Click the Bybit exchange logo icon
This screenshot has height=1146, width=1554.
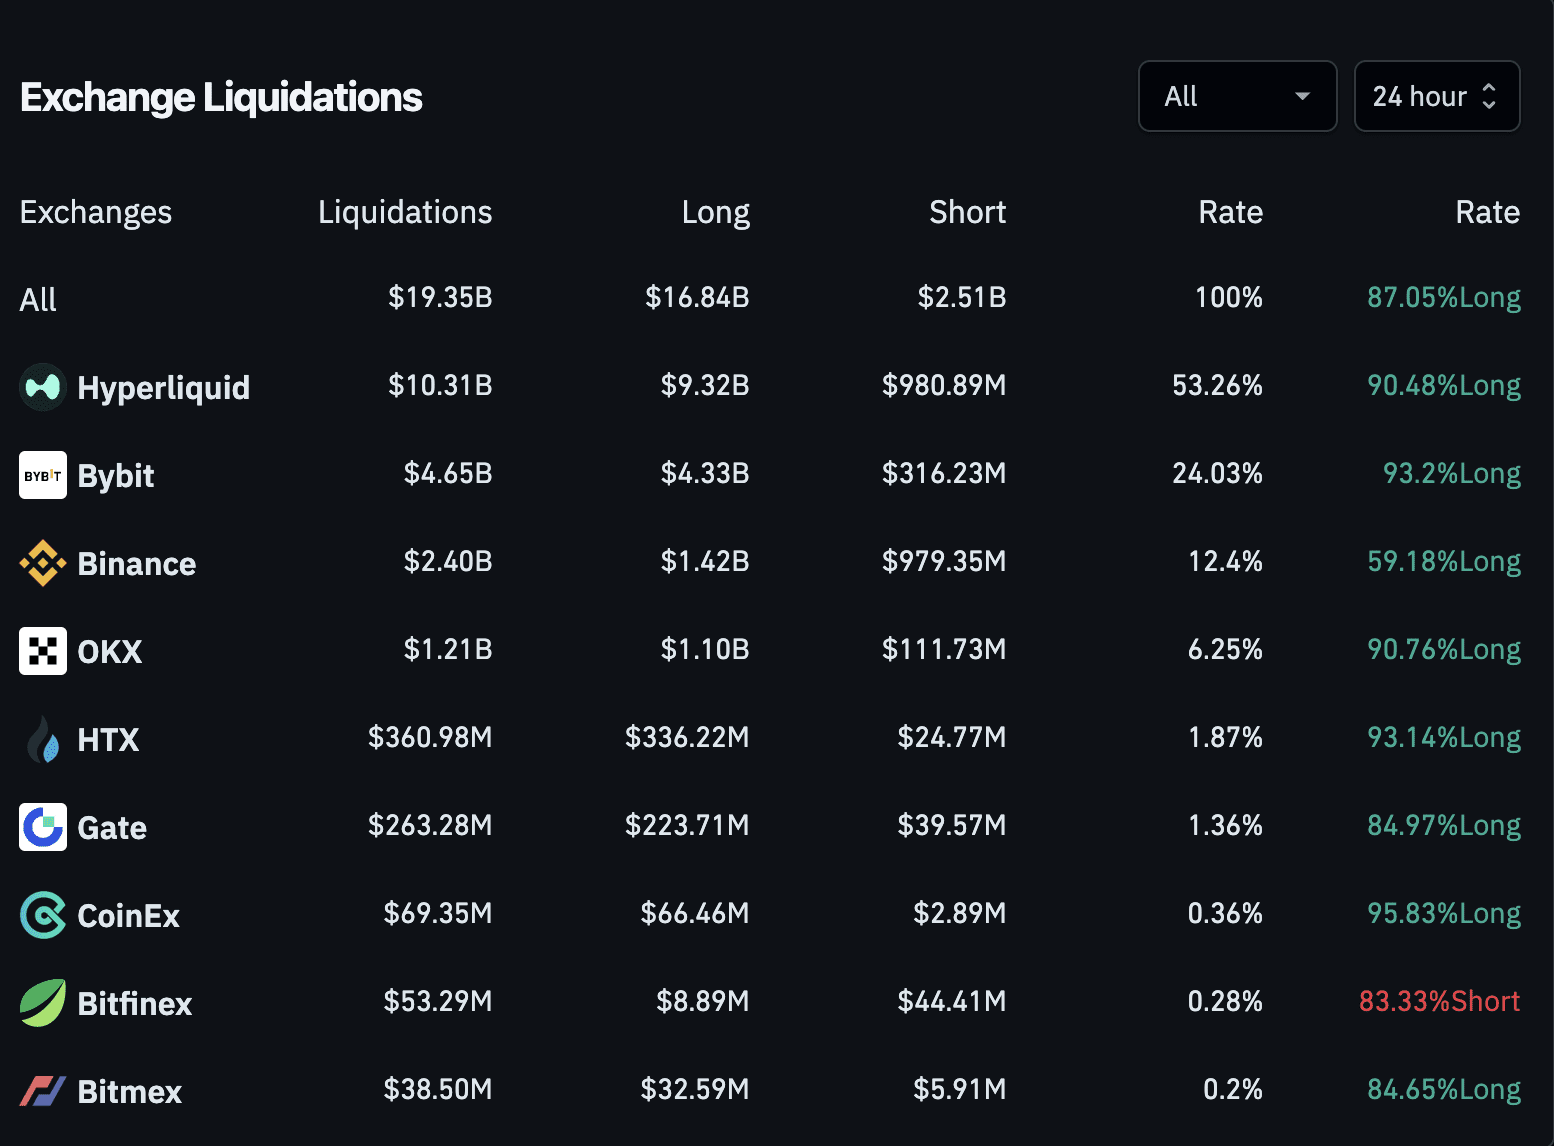point(43,475)
